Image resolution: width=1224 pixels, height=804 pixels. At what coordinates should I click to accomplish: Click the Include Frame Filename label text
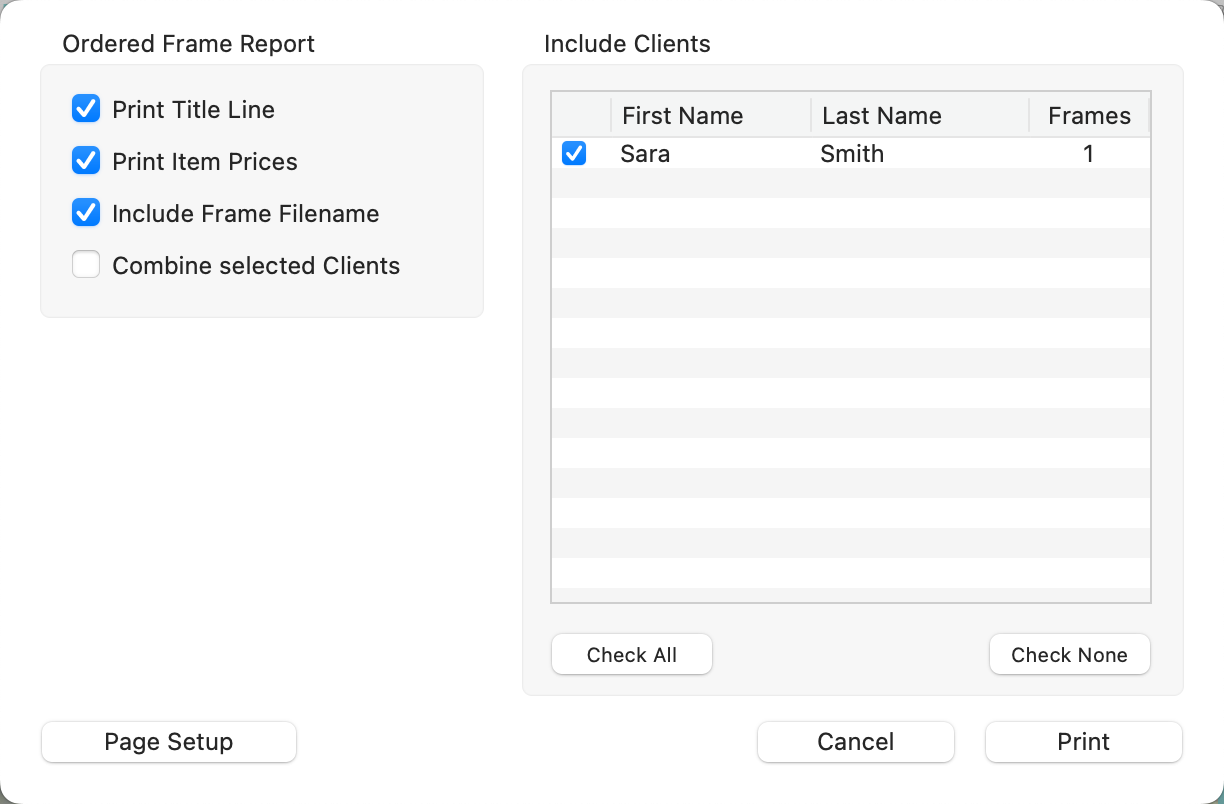245,214
